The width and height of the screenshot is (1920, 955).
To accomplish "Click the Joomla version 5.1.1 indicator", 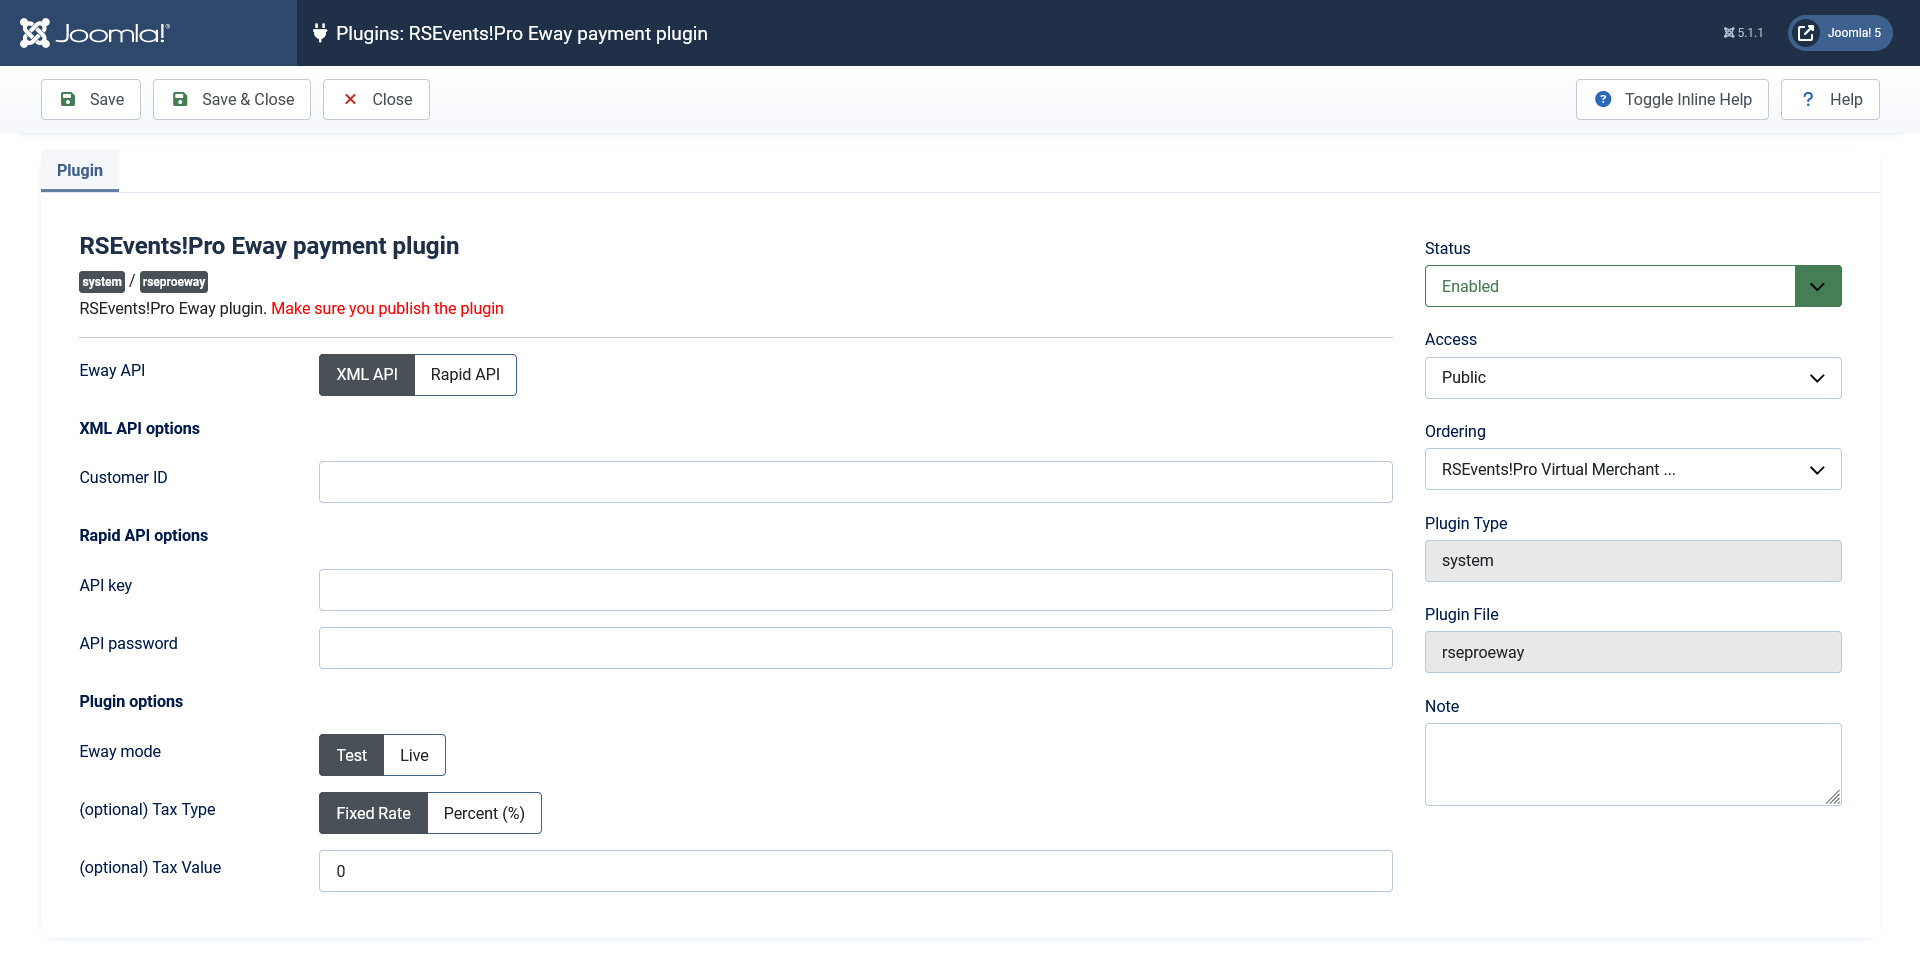I will pos(1743,33).
